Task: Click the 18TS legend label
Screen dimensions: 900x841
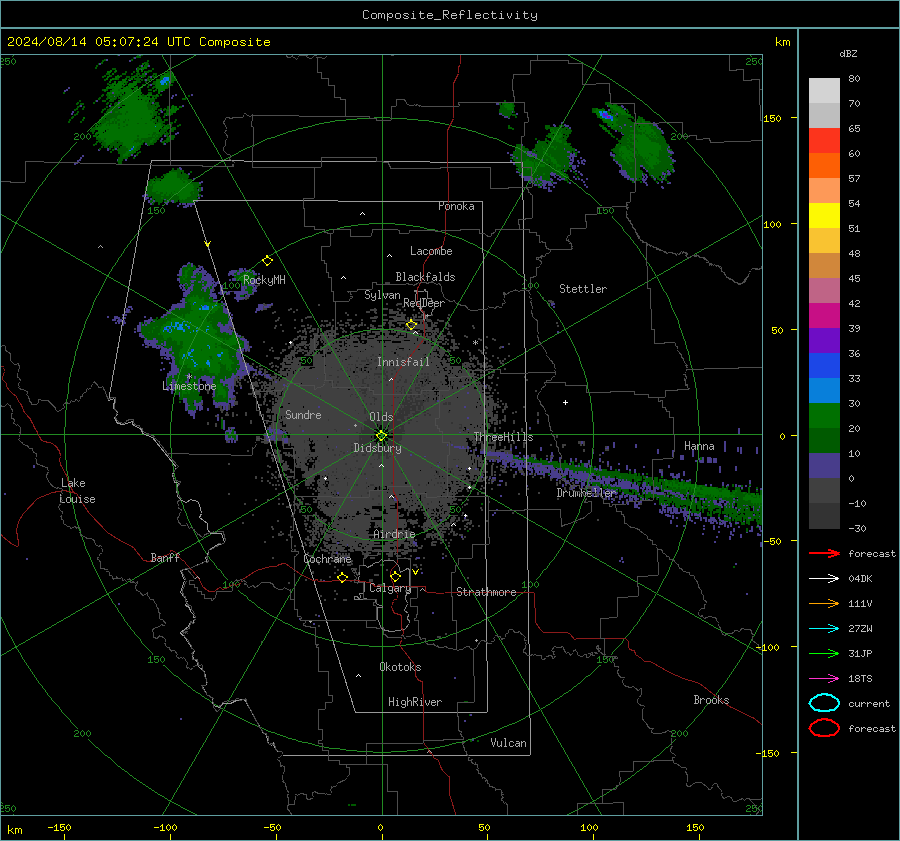Action: coord(860,679)
